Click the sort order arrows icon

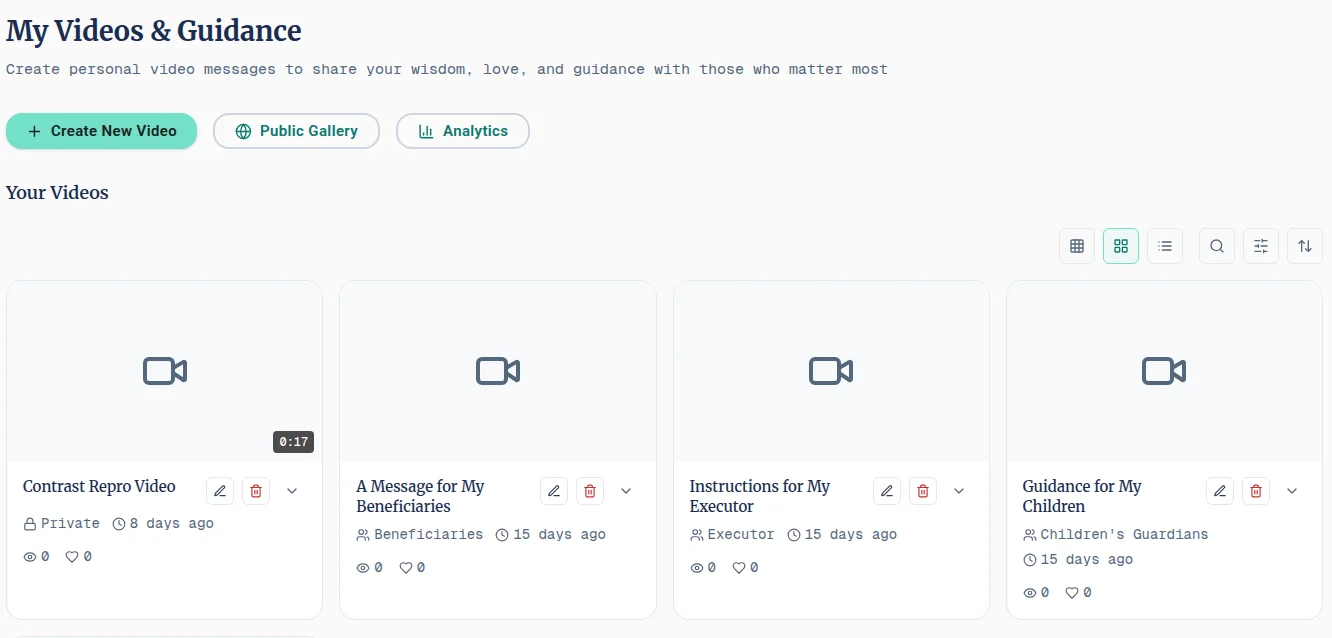click(1305, 246)
